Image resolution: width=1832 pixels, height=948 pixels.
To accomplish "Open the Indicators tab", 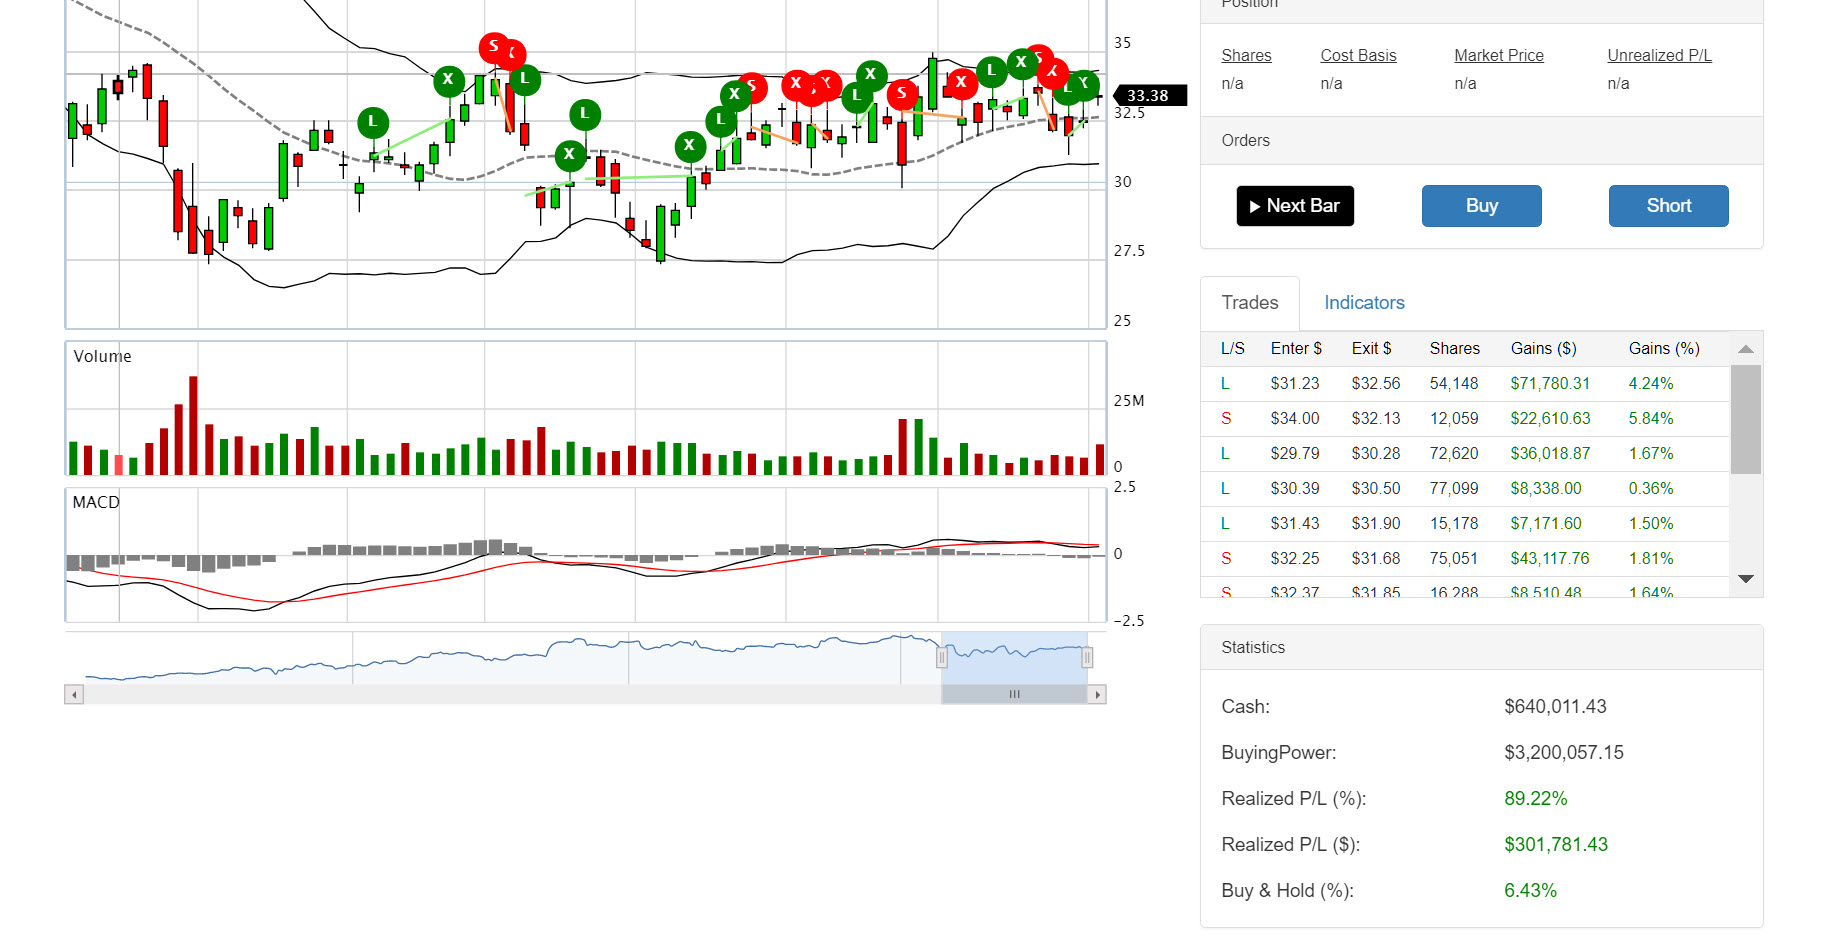I will point(1364,303).
